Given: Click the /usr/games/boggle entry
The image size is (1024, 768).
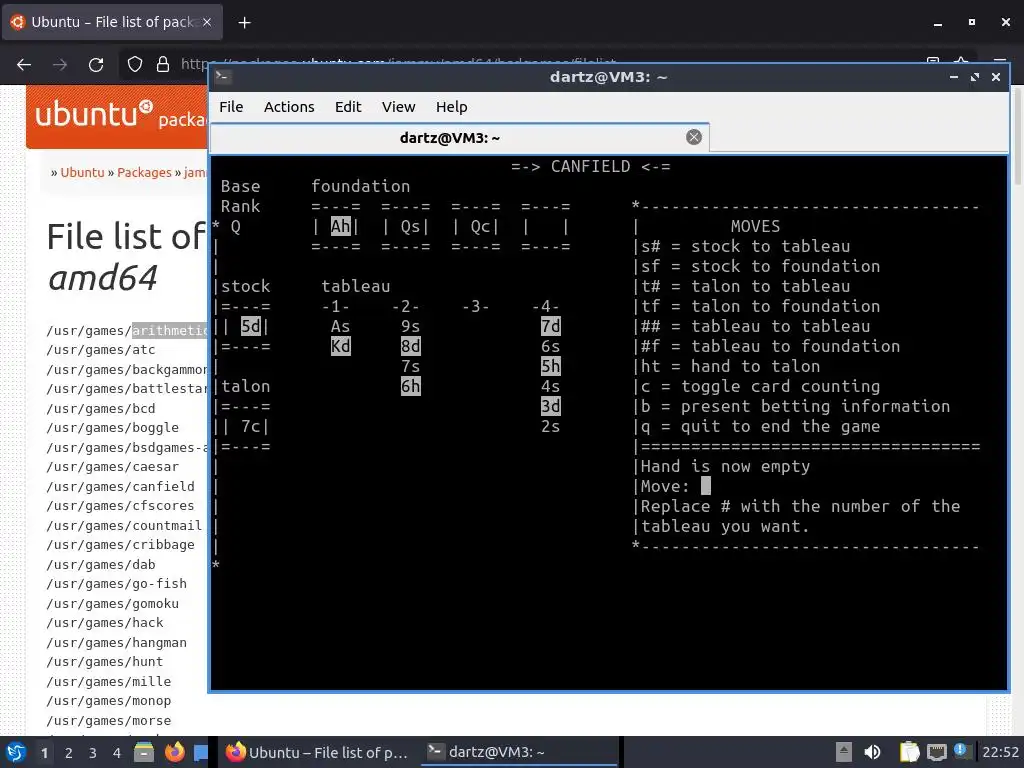Looking at the screenshot, I should [112, 428].
